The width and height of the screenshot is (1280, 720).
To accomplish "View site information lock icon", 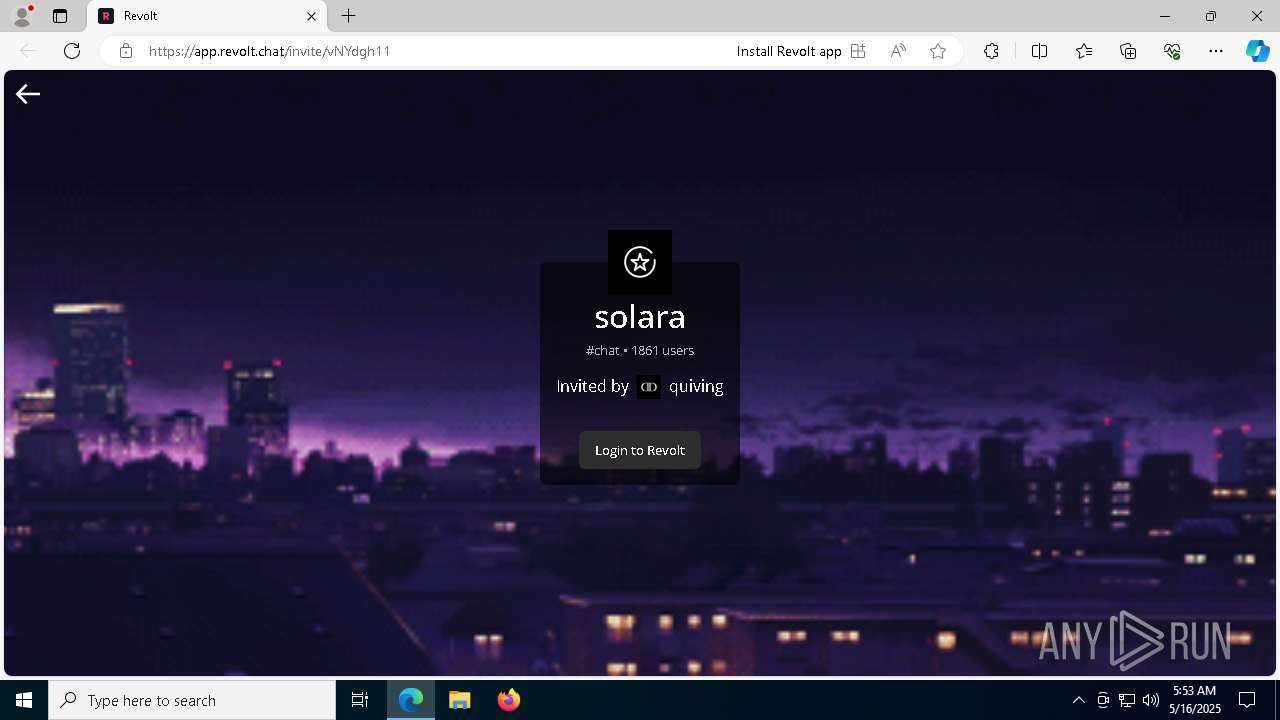I will [x=126, y=51].
